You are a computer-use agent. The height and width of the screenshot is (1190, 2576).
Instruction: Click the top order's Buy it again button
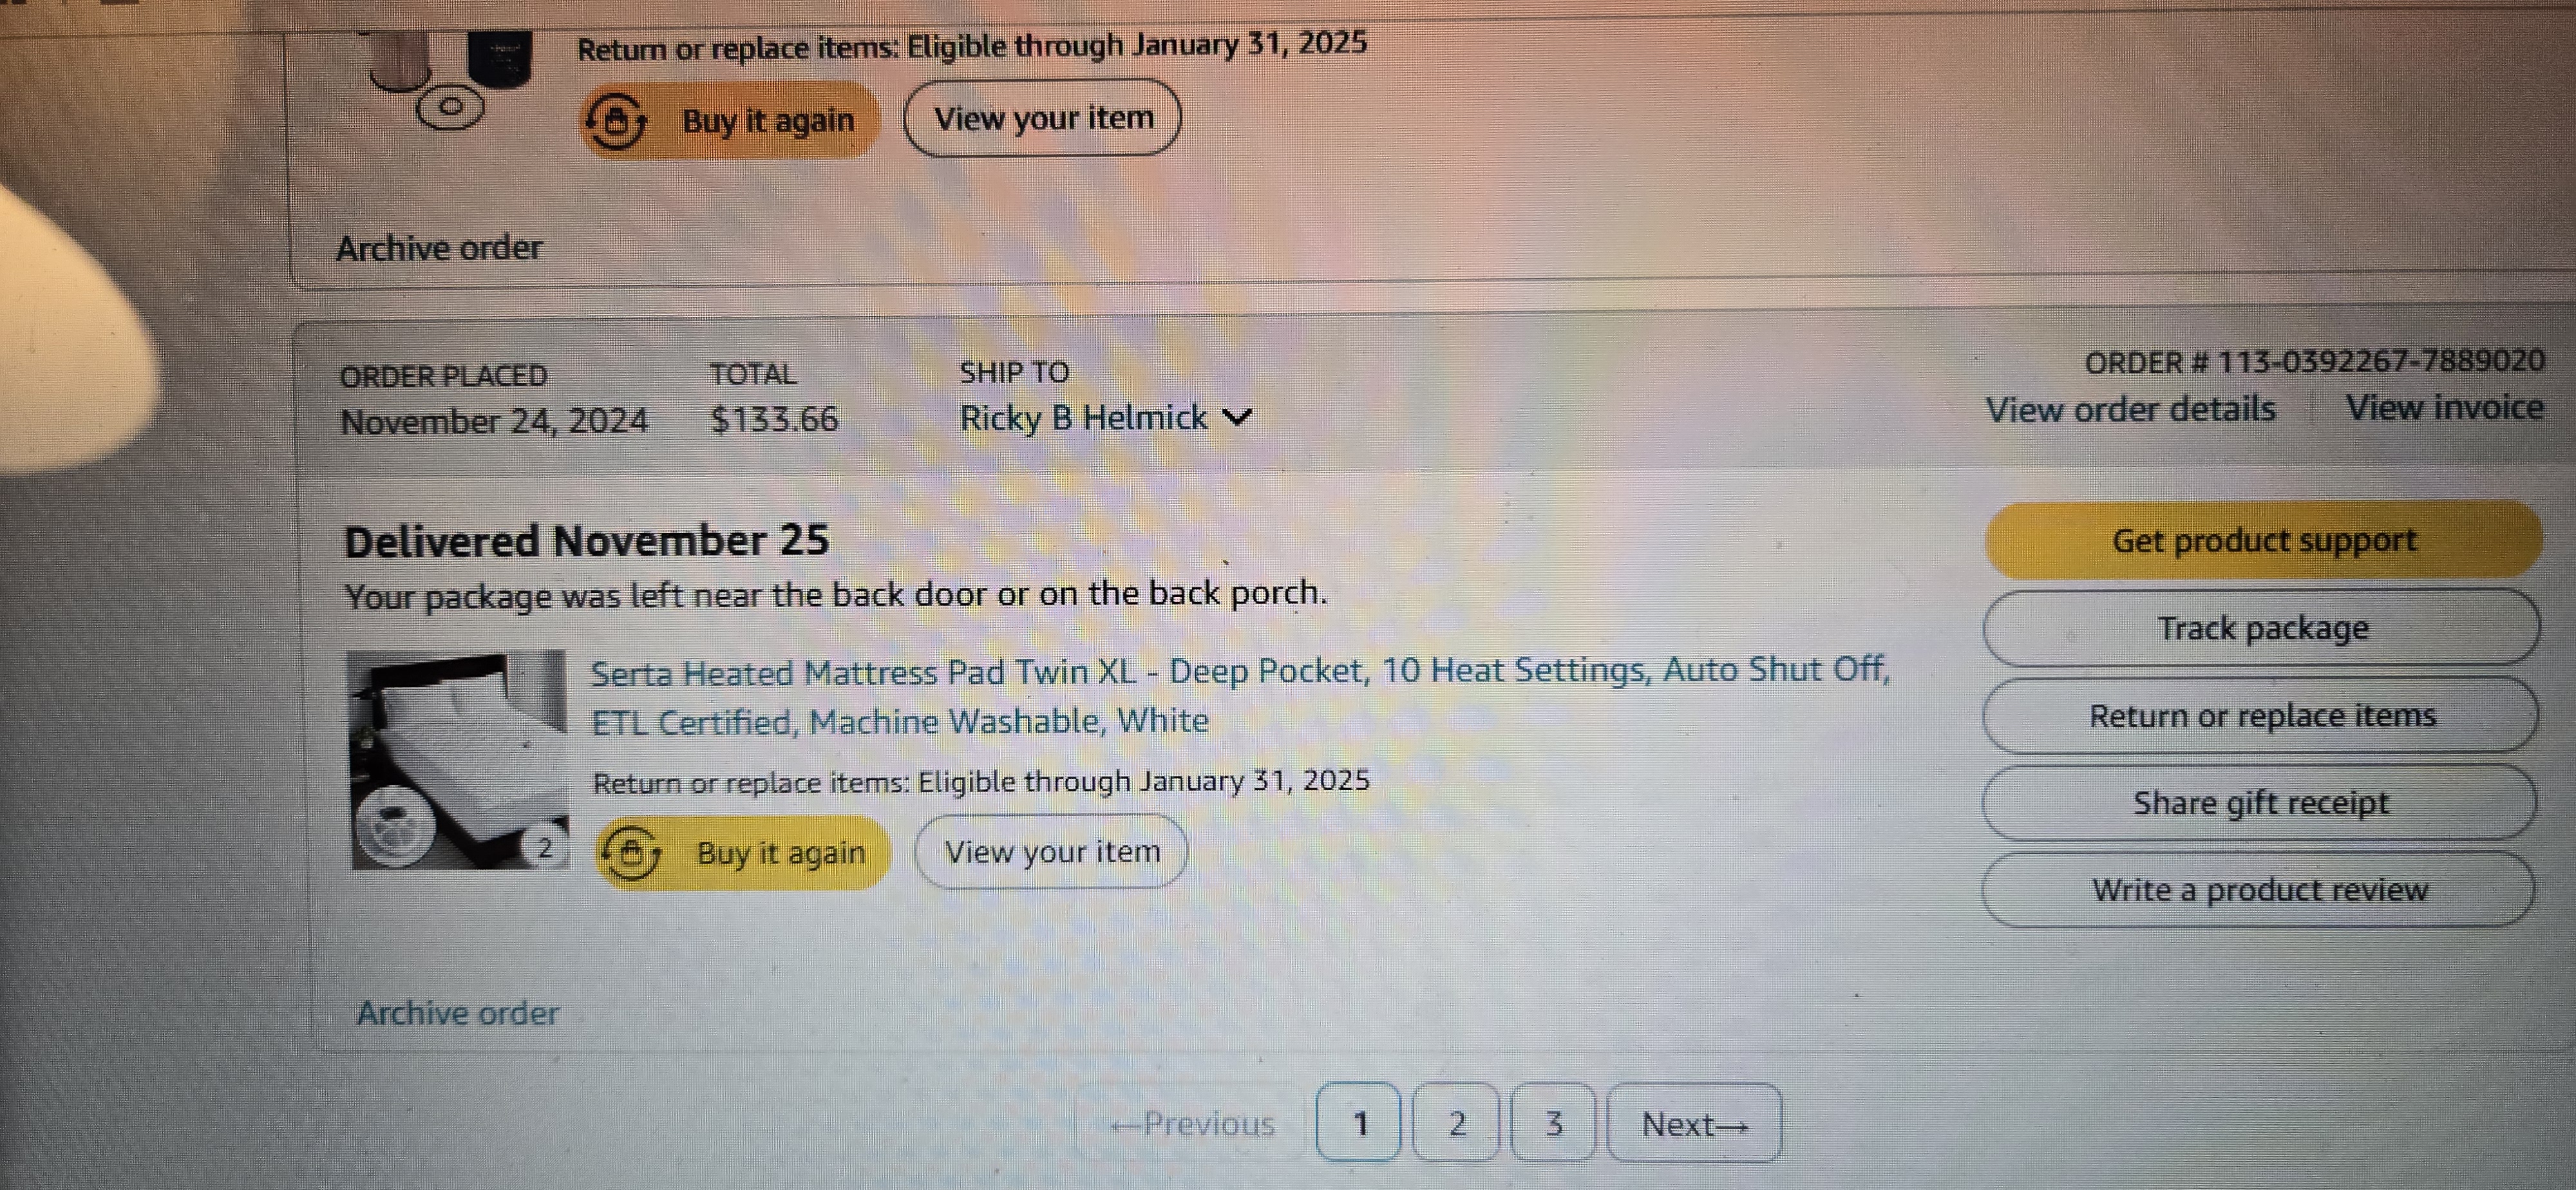tap(729, 120)
